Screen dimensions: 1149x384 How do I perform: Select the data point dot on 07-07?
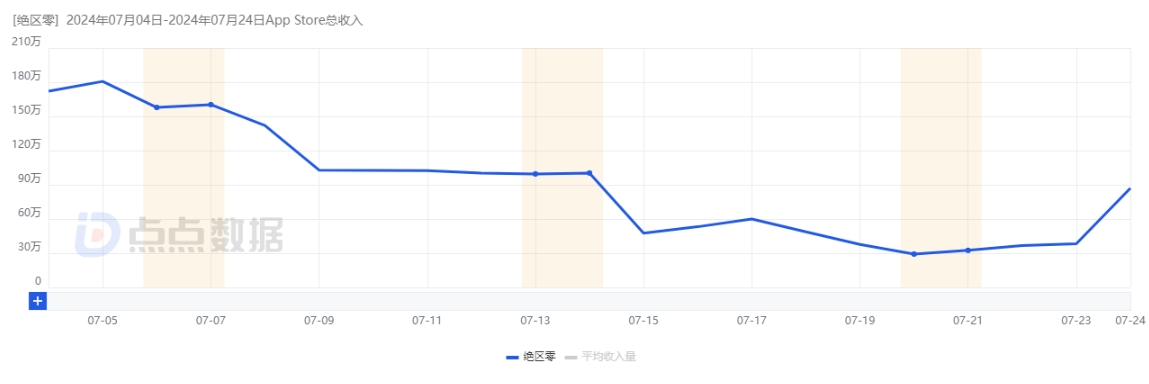(211, 105)
